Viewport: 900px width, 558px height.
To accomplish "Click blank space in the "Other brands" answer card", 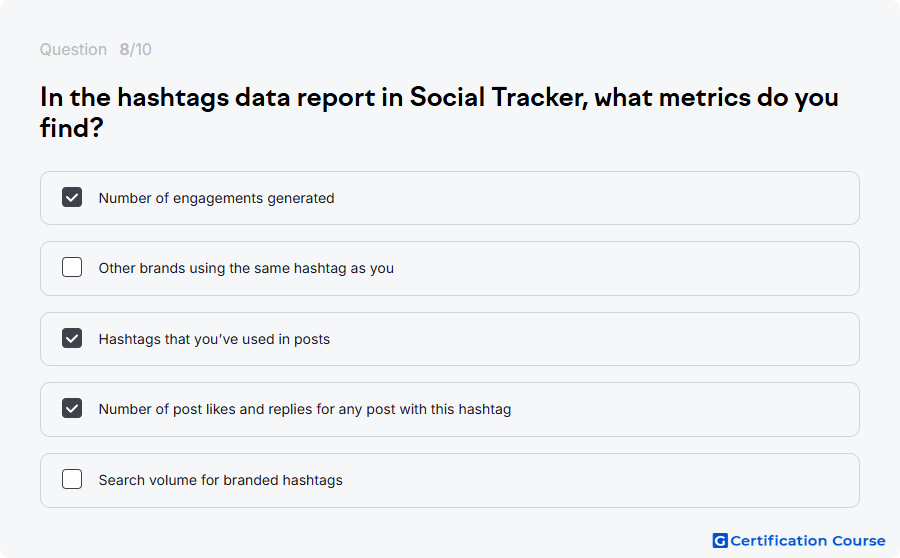I will click(626, 268).
